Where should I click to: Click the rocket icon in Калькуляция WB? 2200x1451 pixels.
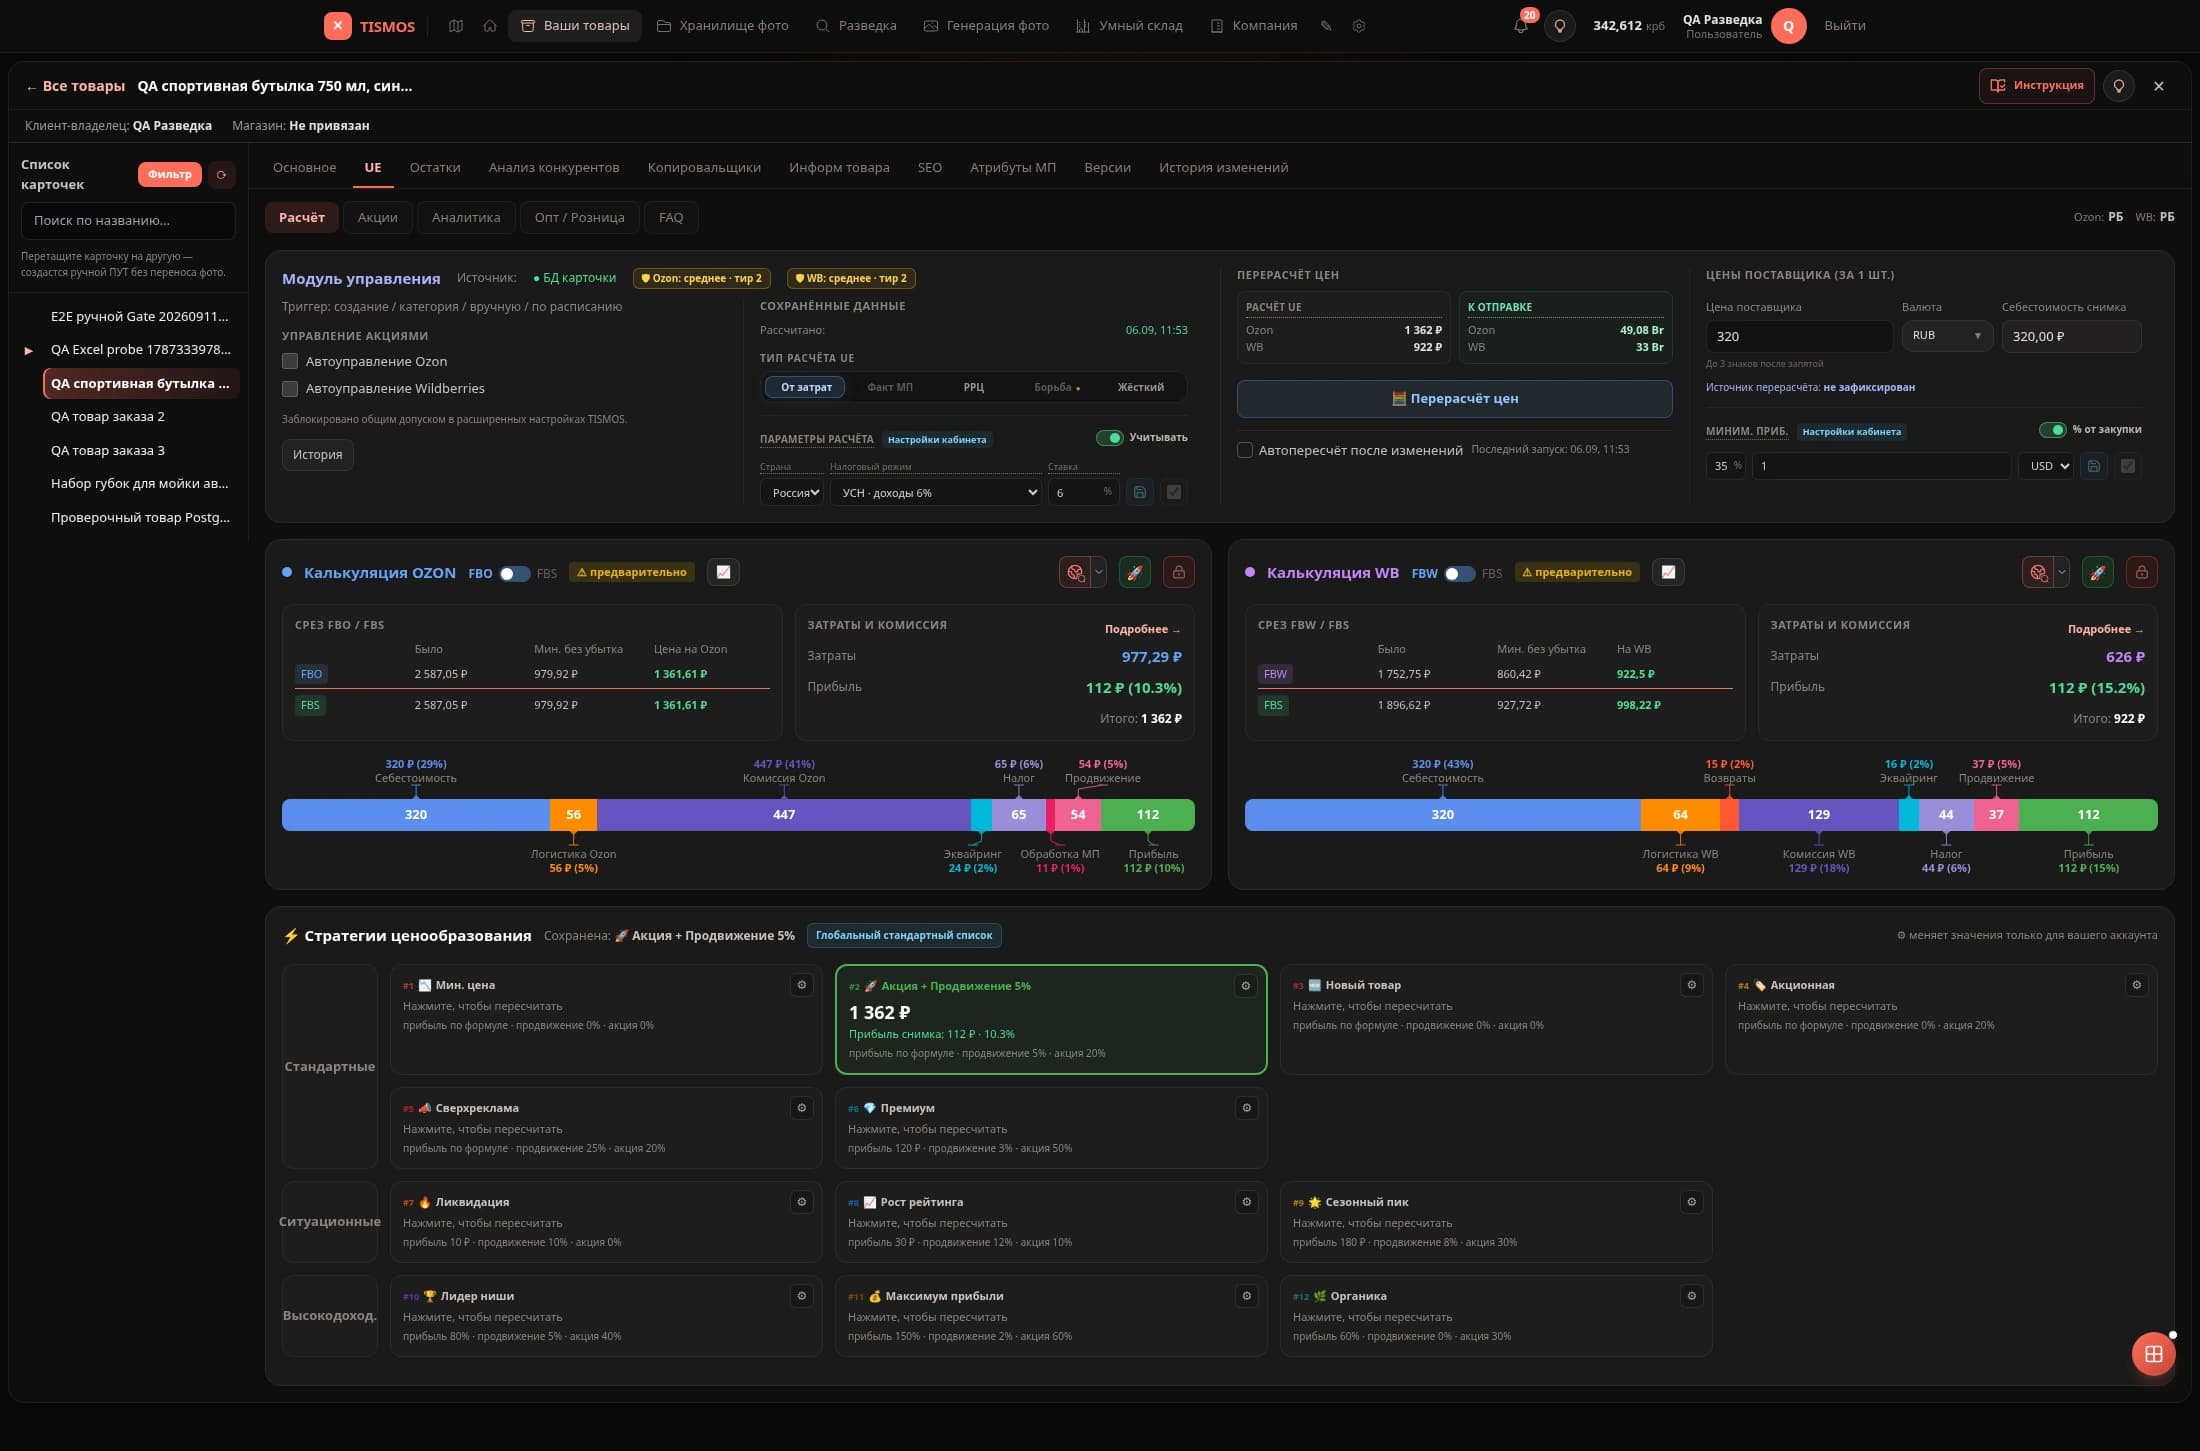(x=2097, y=572)
